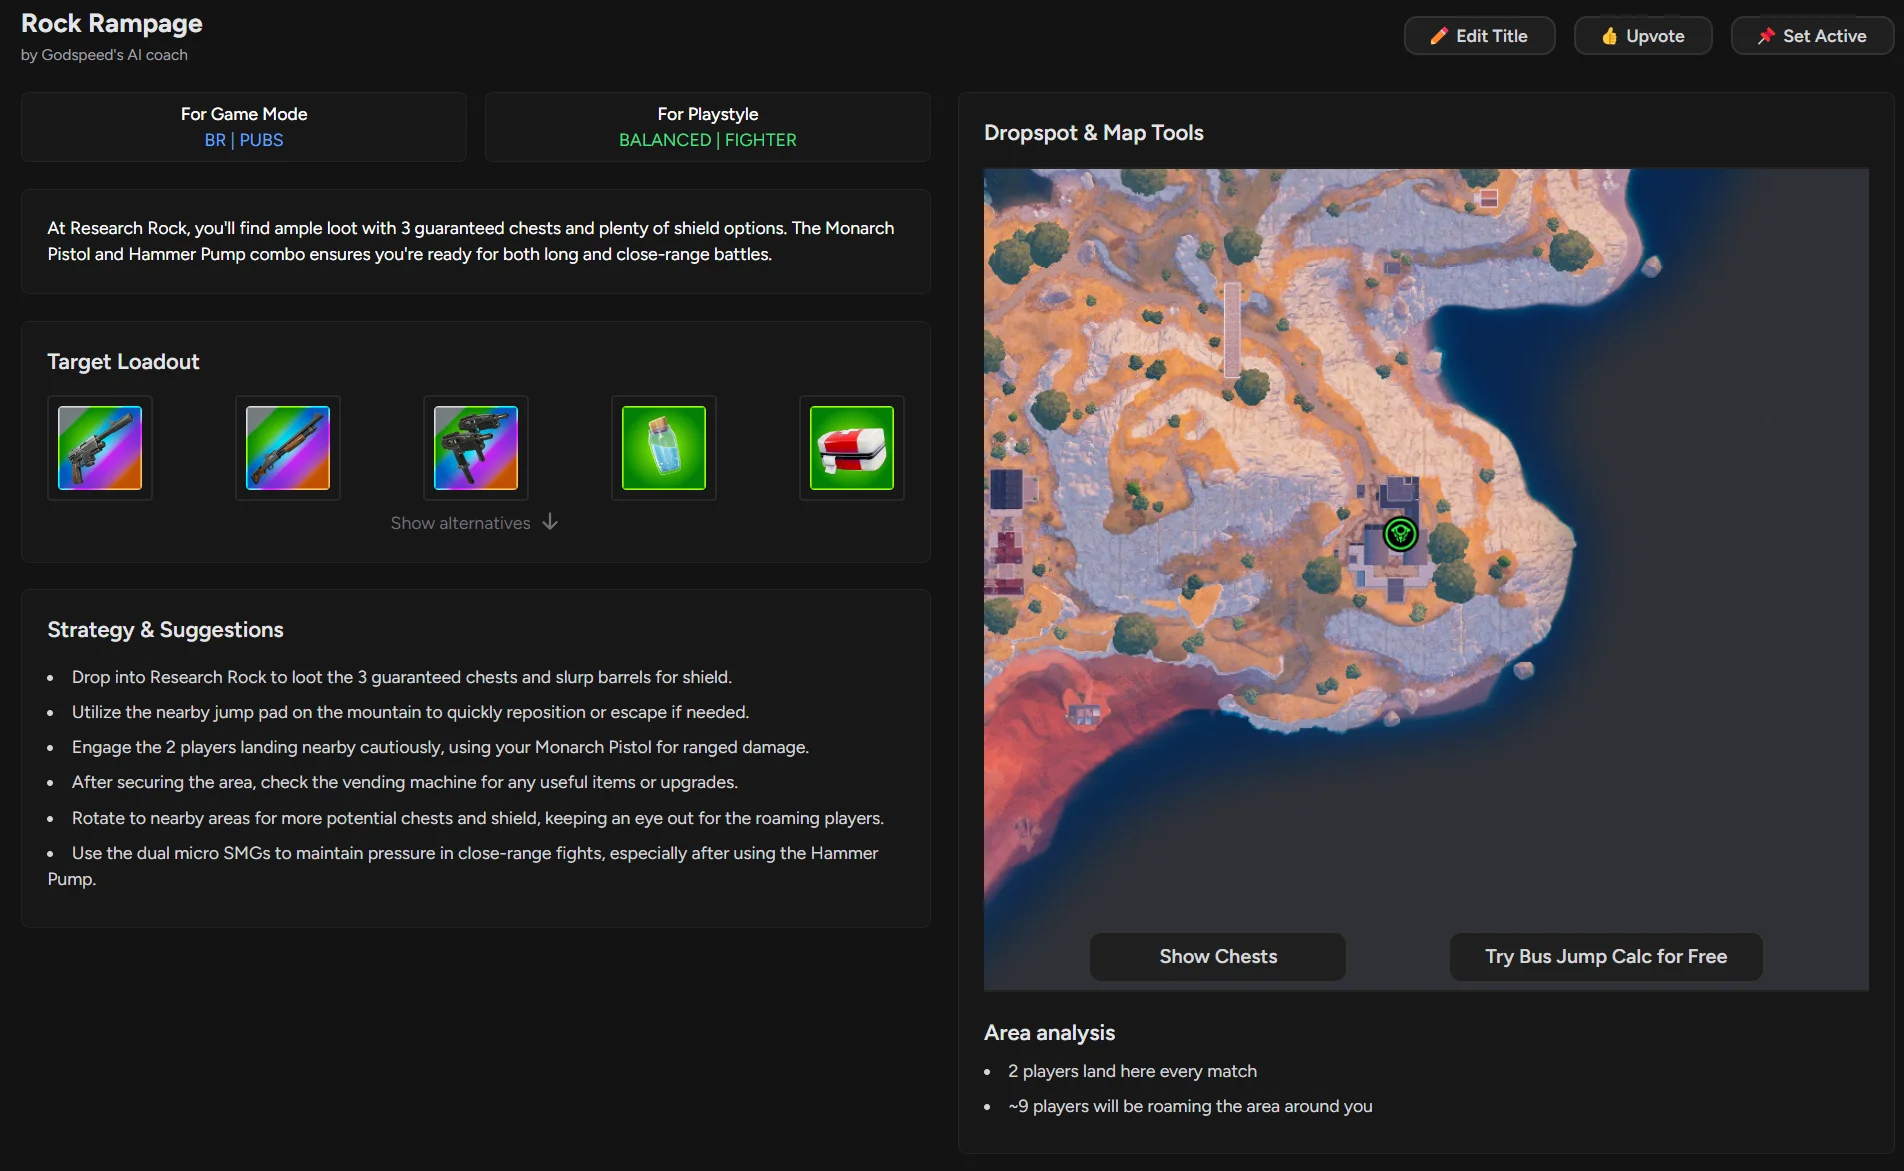Click the thumbs-up icon on Upvote
The width and height of the screenshot is (1904, 1171).
pos(1609,36)
